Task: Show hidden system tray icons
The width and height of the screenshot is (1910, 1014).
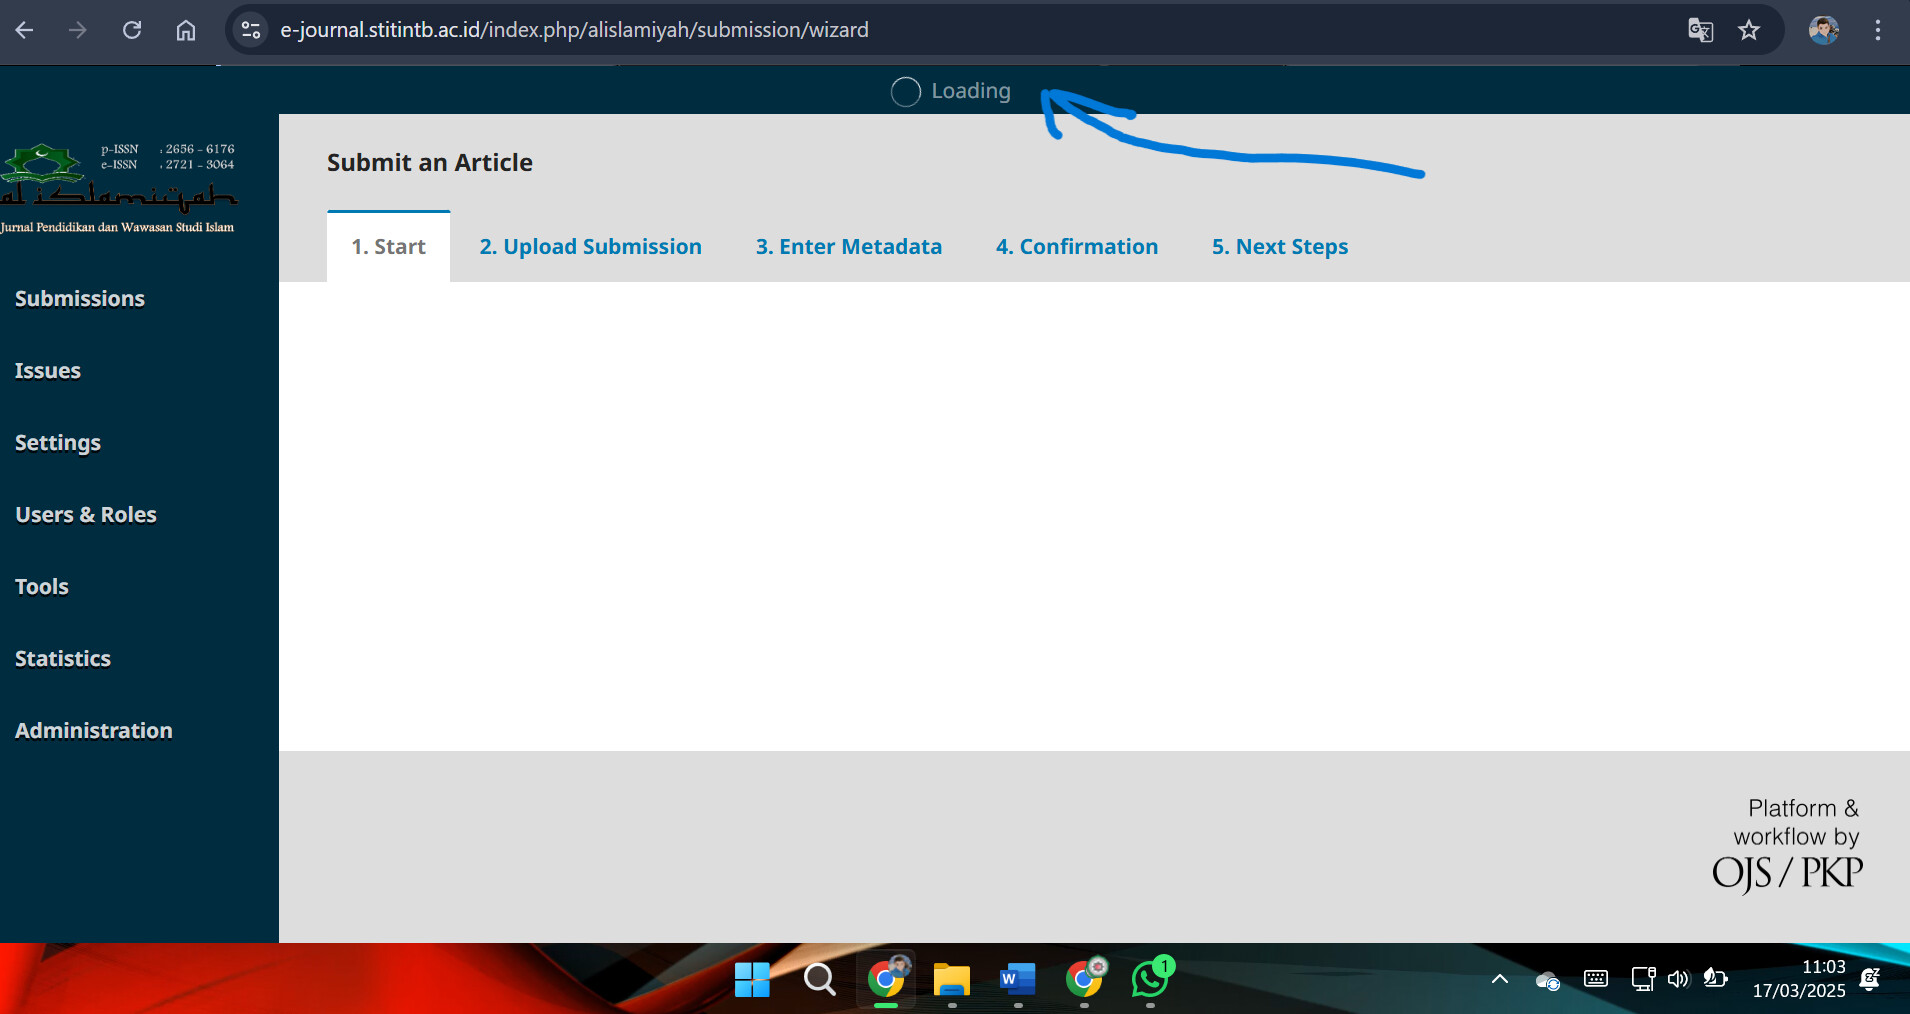Action: [x=1500, y=979]
